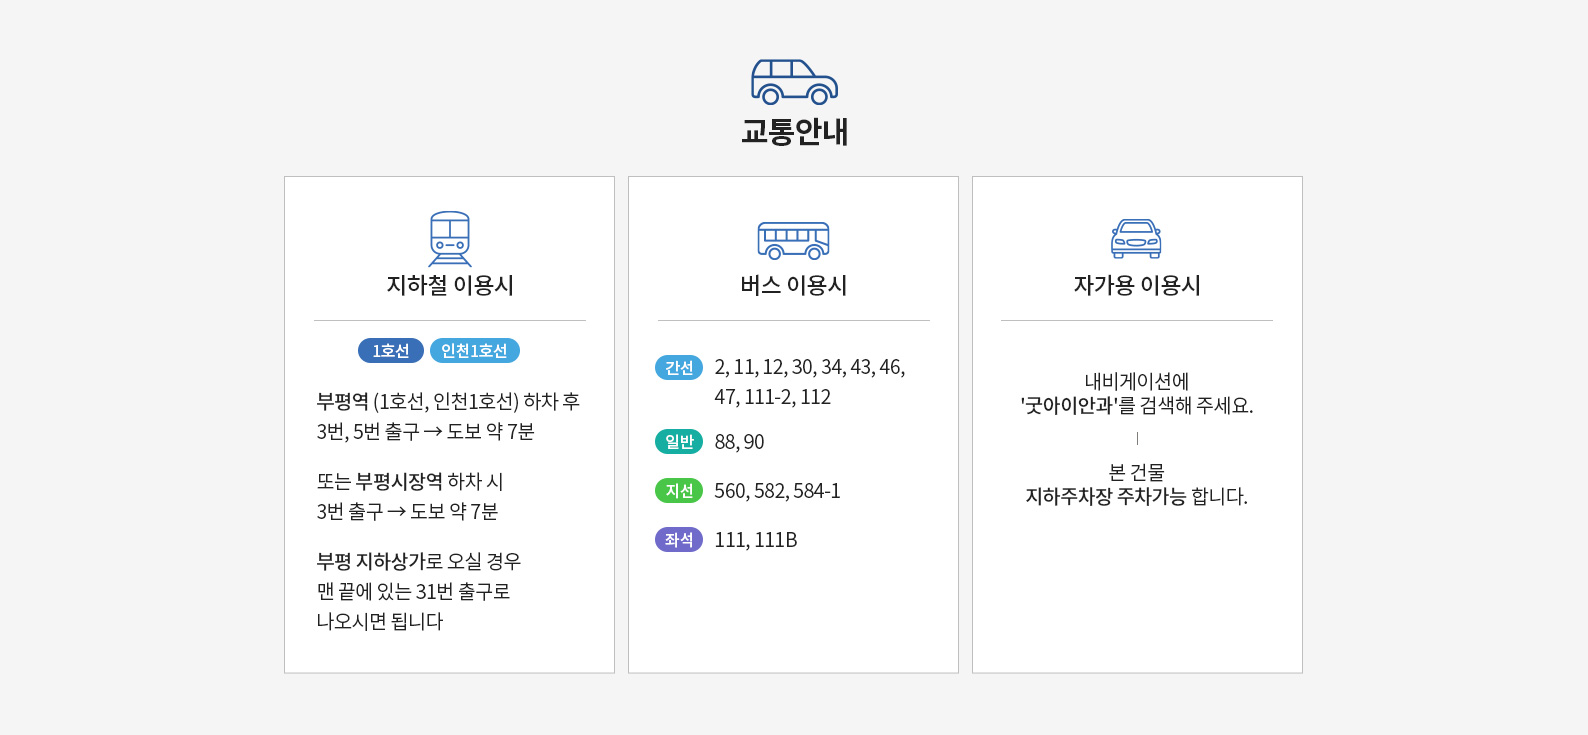Image resolution: width=1588 pixels, height=735 pixels.
Task: Click the private car icon
Action: (1136, 239)
